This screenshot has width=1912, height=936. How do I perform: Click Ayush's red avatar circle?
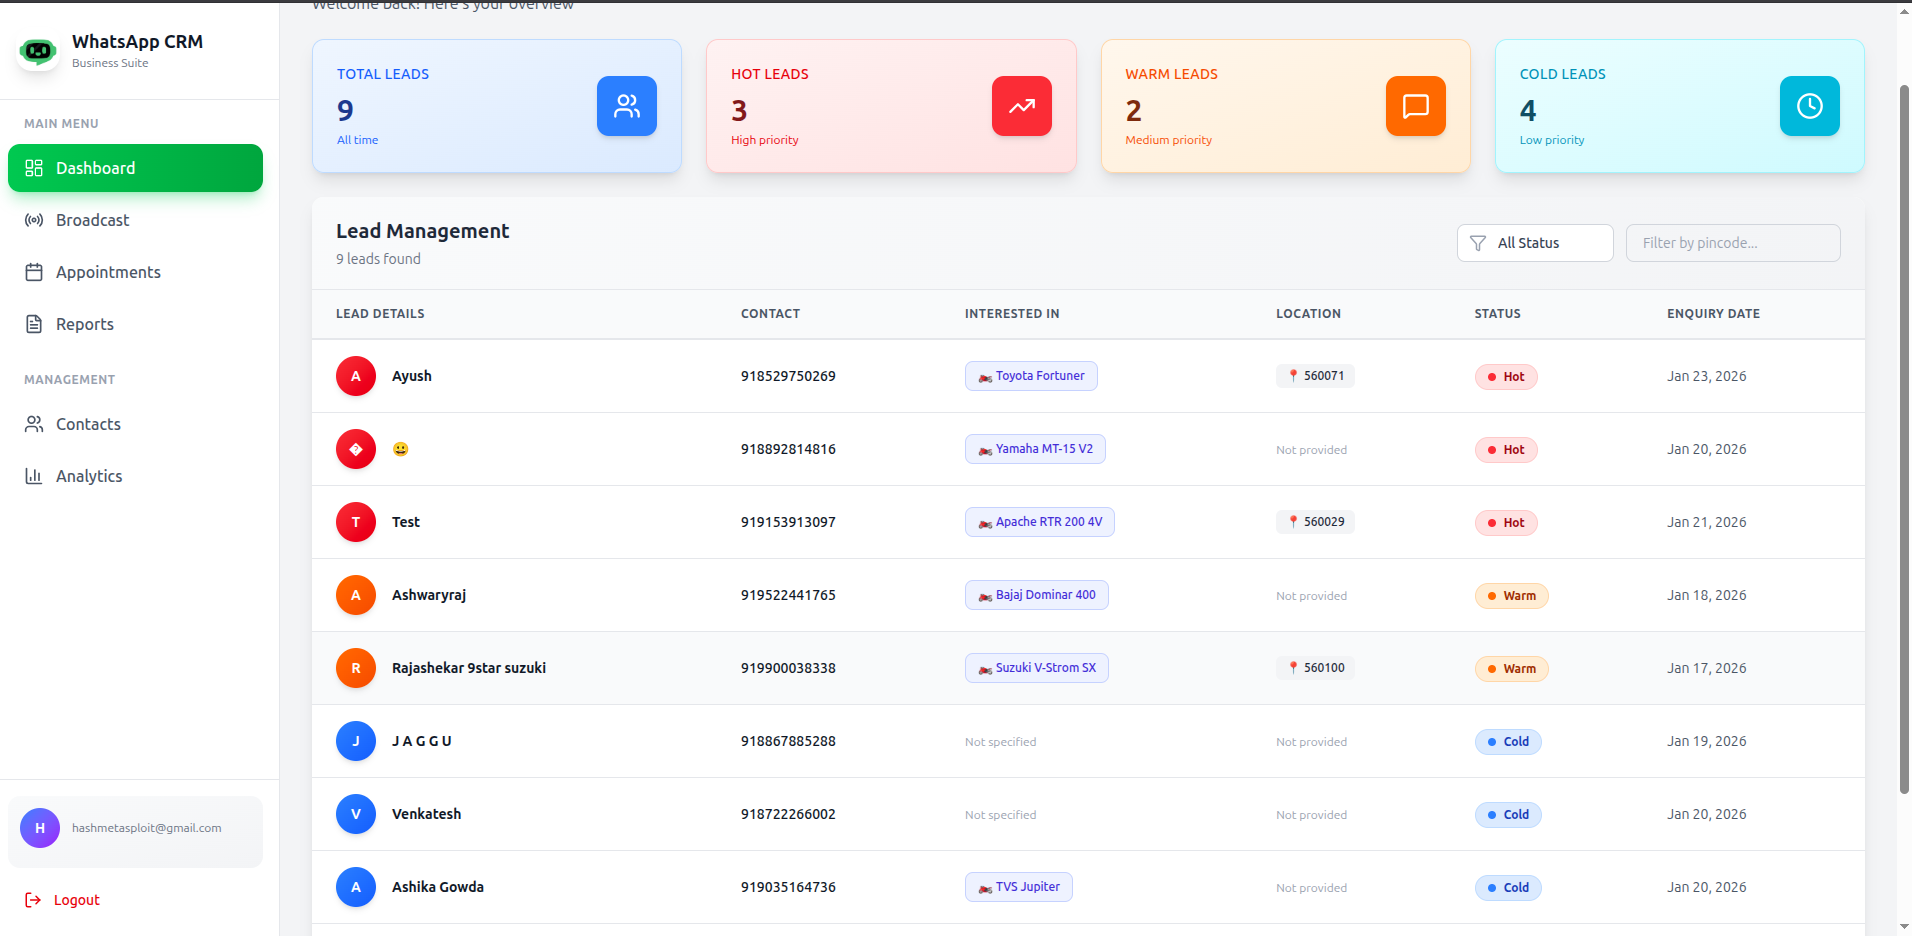[356, 376]
